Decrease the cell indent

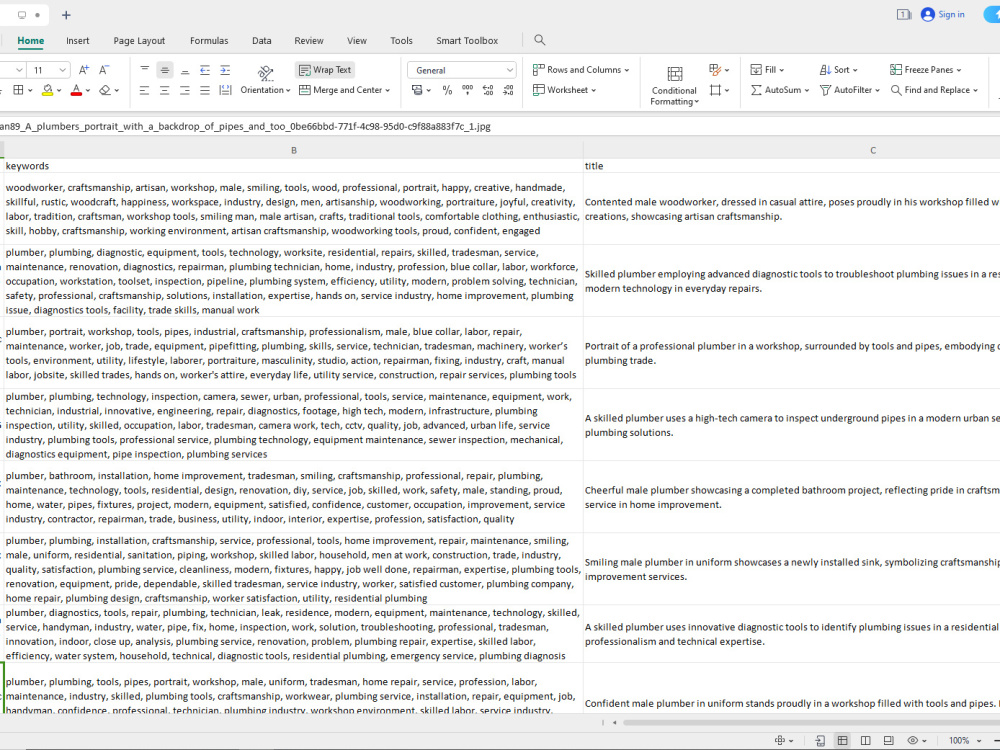tap(205, 70)
